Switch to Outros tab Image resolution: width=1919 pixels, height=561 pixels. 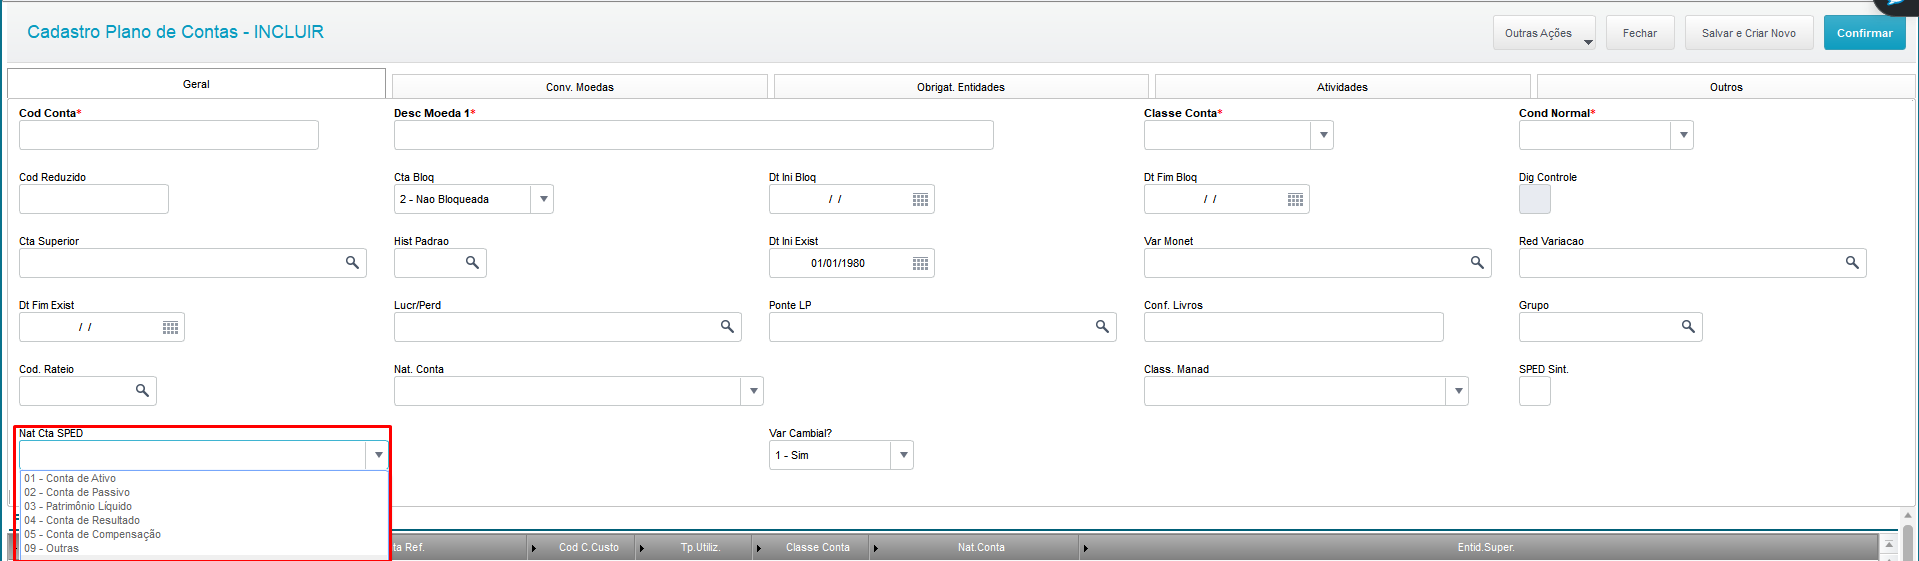pyautogui.click(x=1726, y=87)
